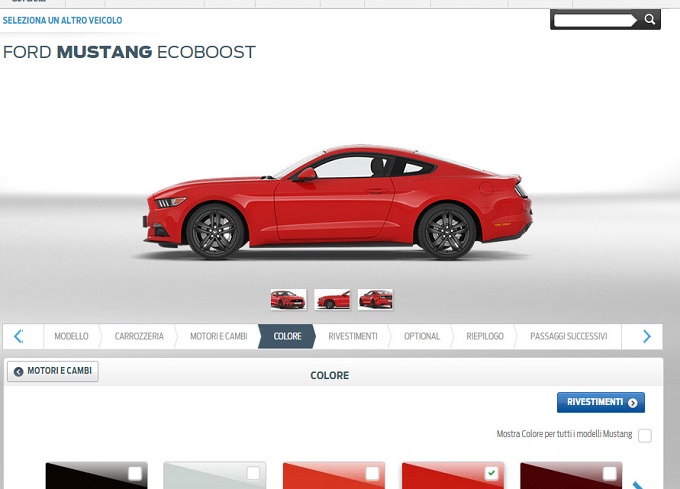This screenshot has width=680, height=489.
Task: Go back with the Motori e Cambi button
Action: (53, 372)
